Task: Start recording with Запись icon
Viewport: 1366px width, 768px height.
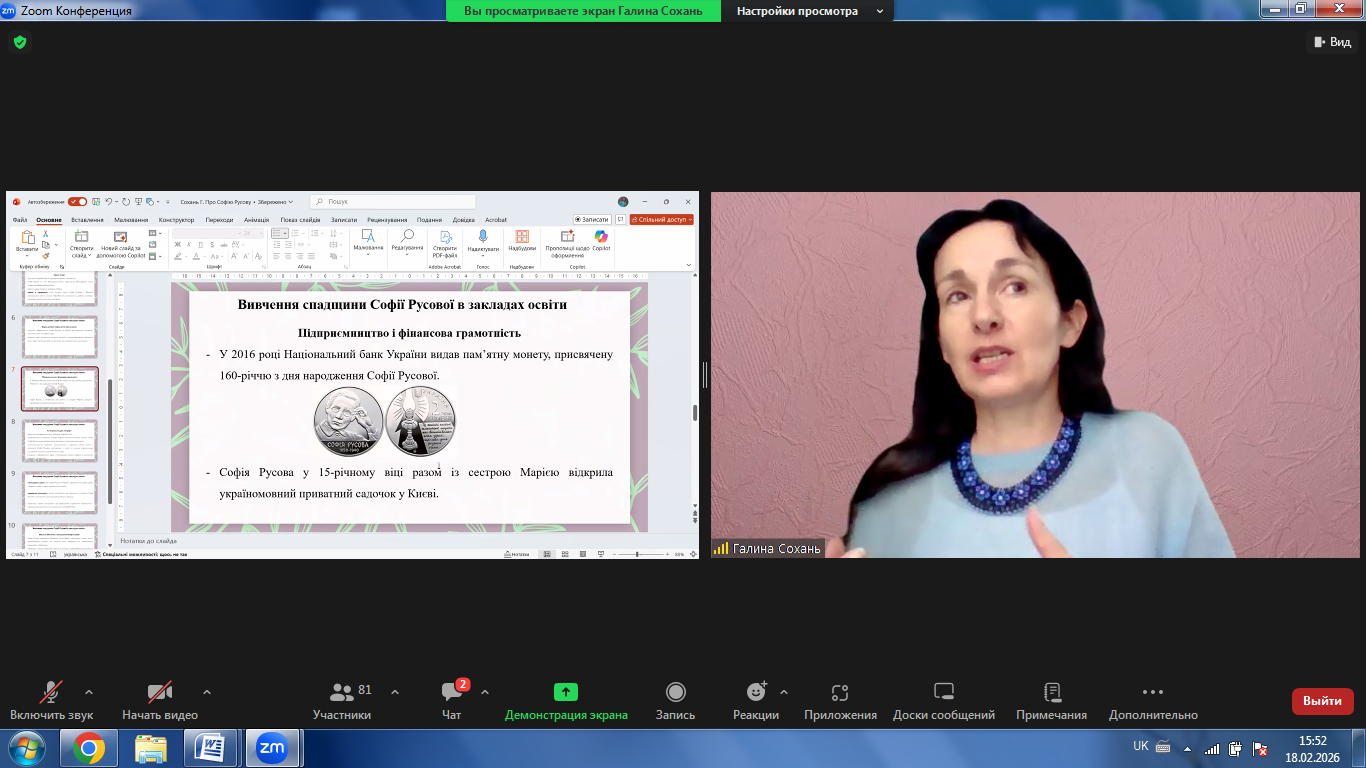Action: 675,692
